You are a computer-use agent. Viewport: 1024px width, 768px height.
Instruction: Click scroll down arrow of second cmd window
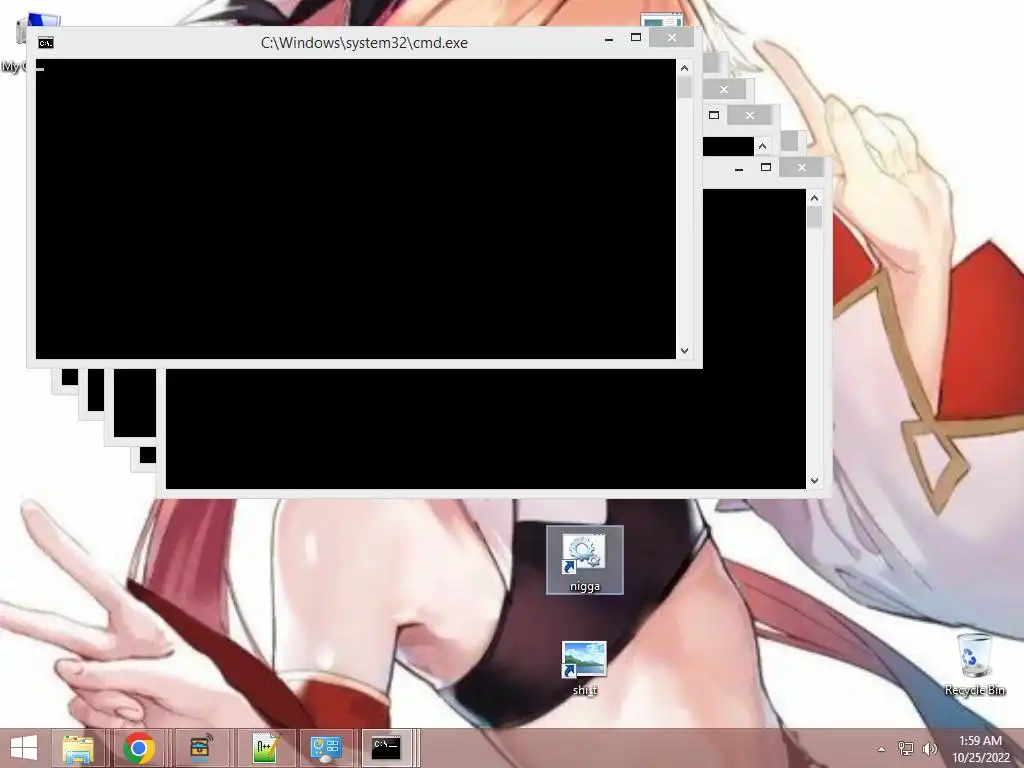814,481
